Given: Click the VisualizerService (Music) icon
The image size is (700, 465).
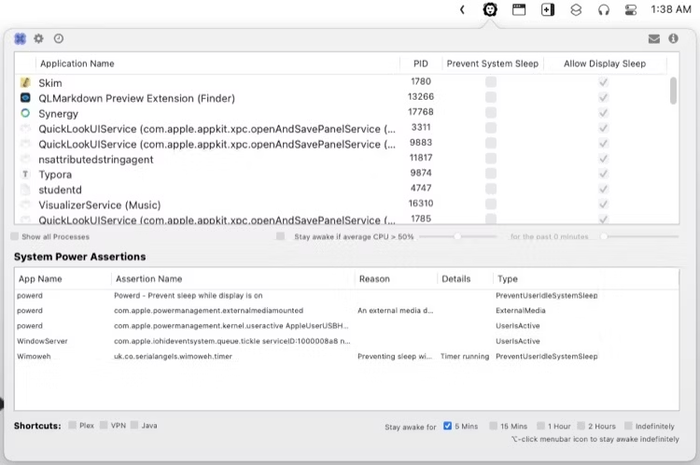Looking at the screenshot, I should pos(25,204).
